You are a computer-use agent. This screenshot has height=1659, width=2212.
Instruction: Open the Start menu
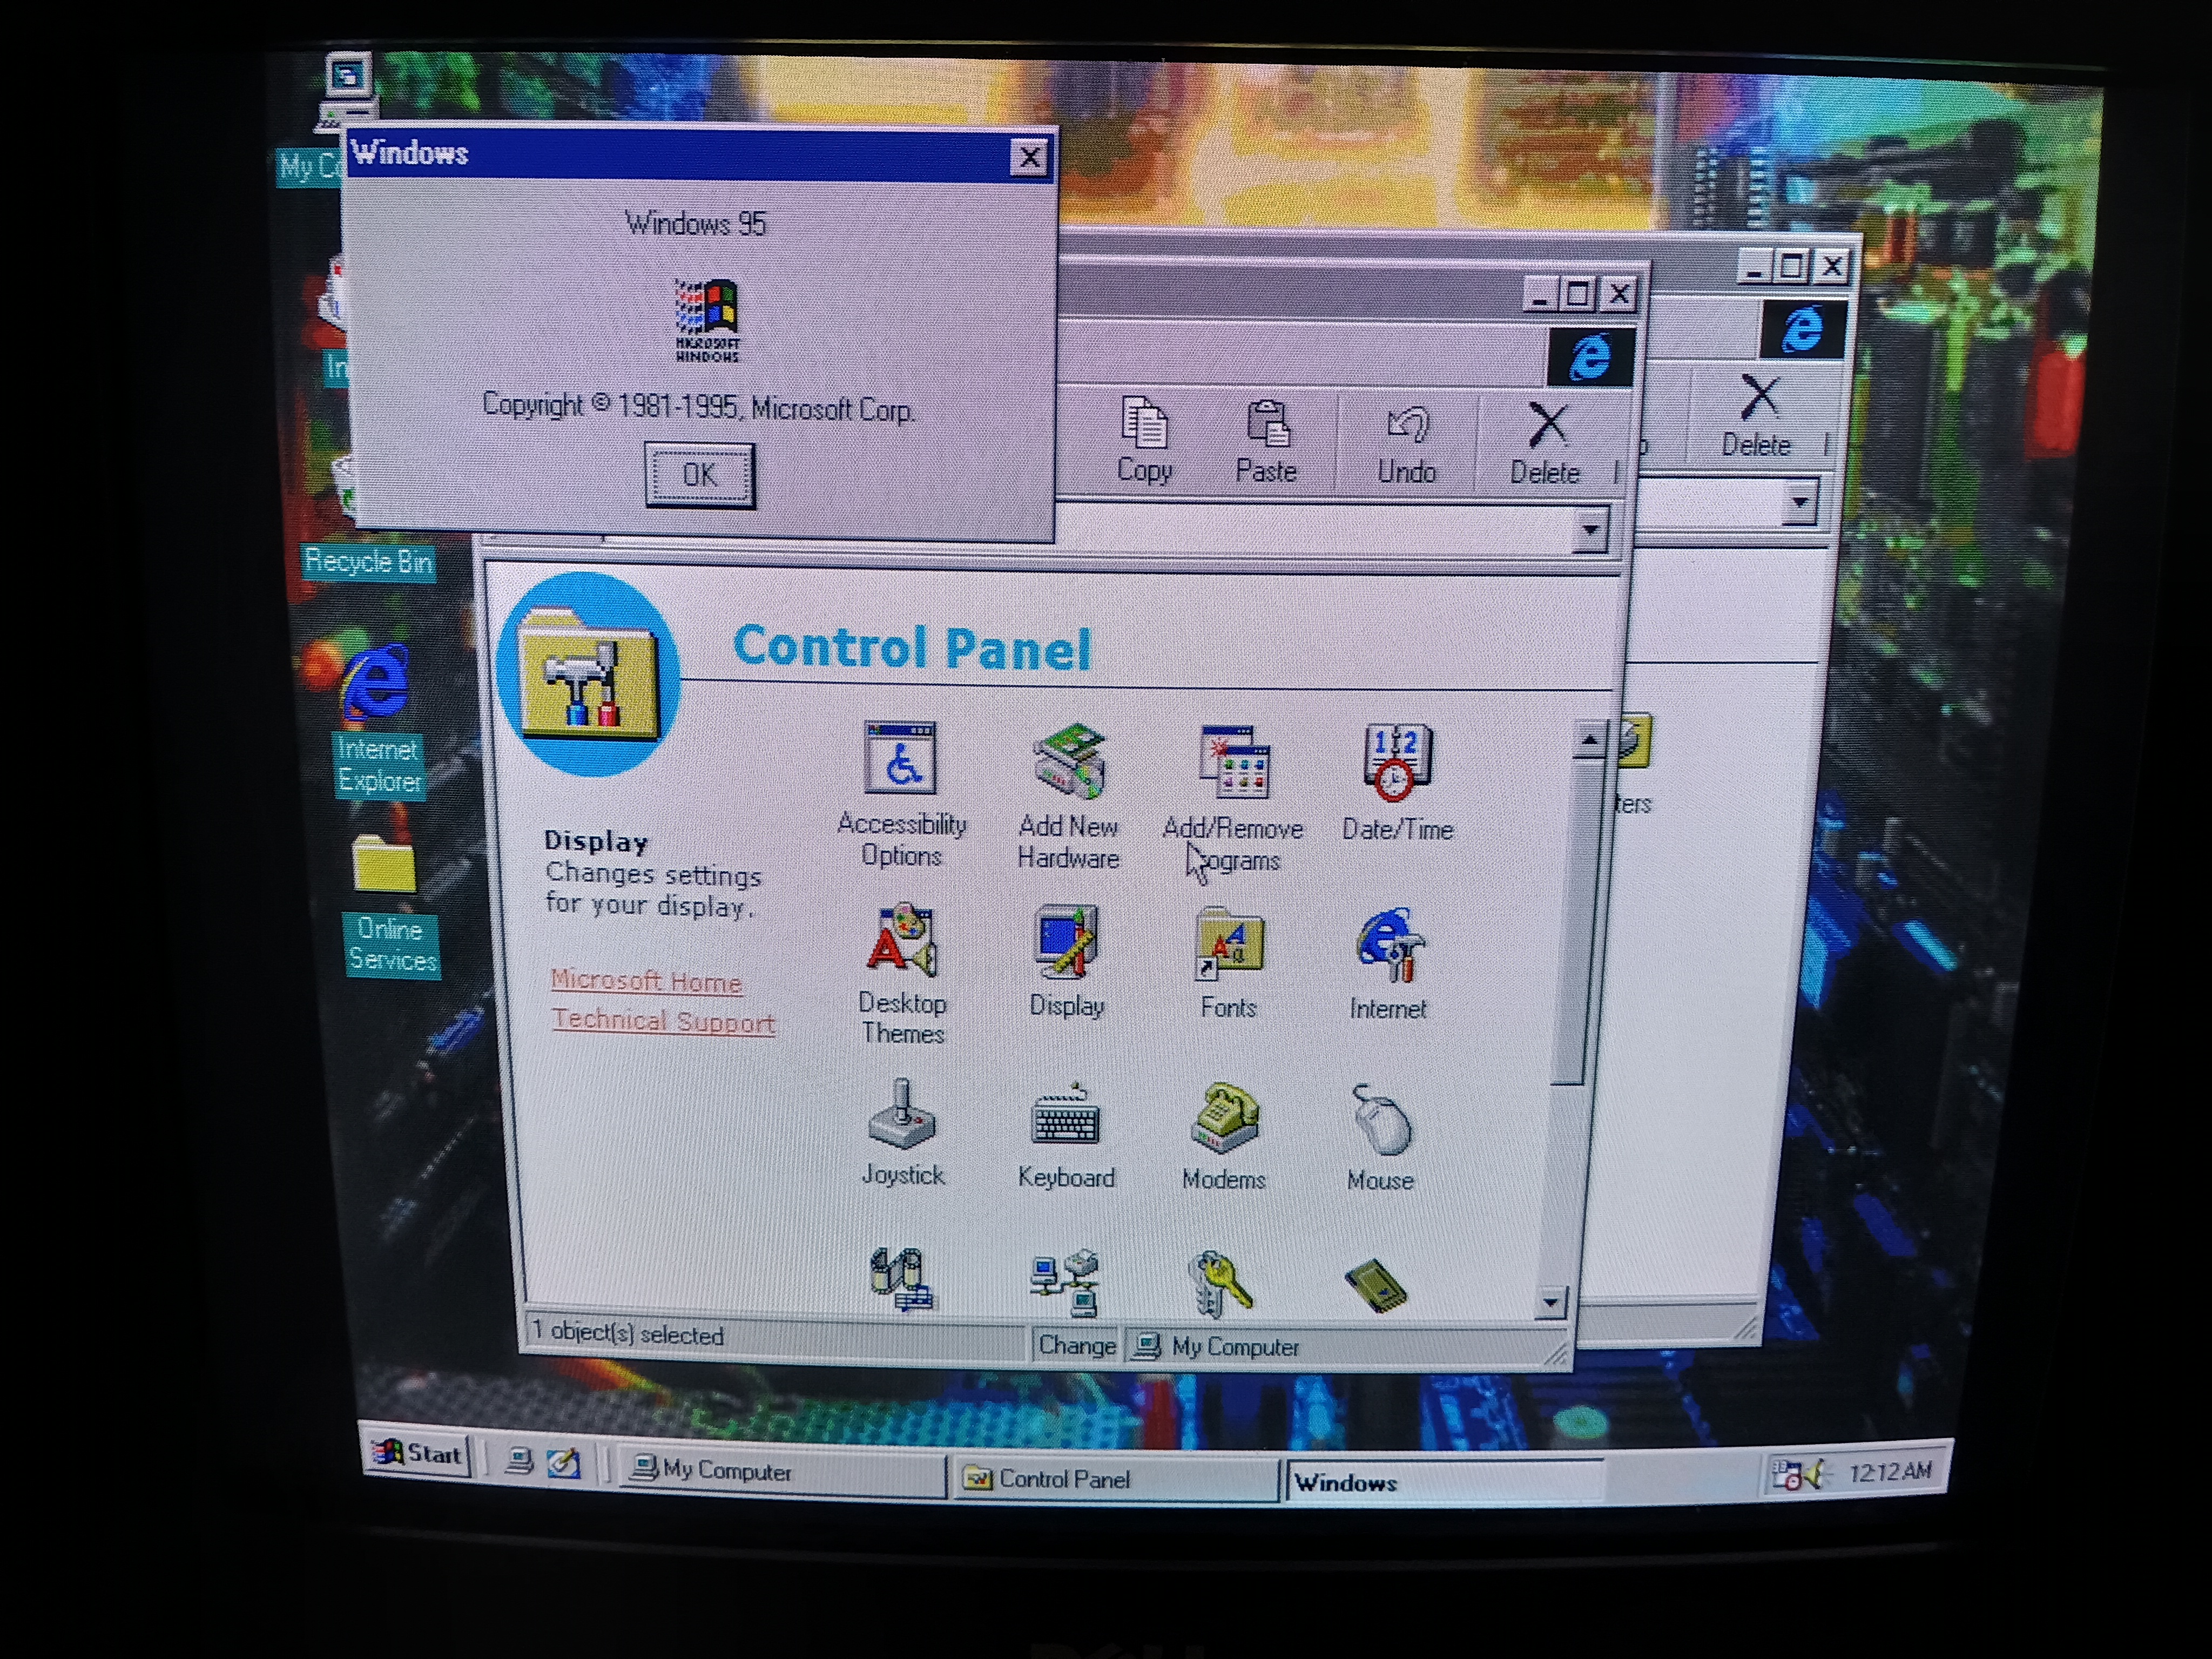[x=418, y=1455]
